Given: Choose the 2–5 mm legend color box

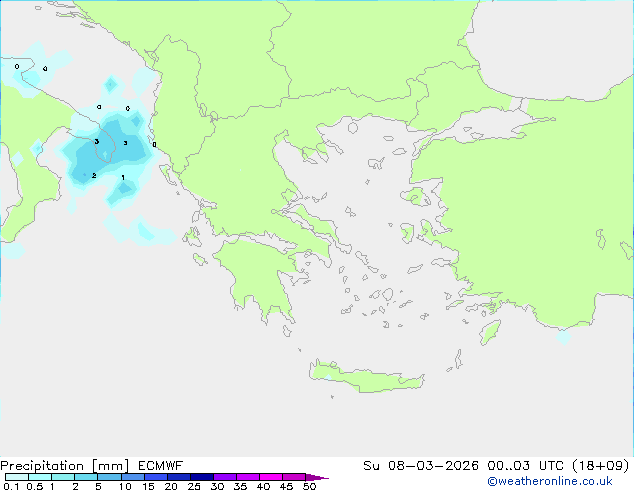Looking at the screenshot, I should point(86,477).
